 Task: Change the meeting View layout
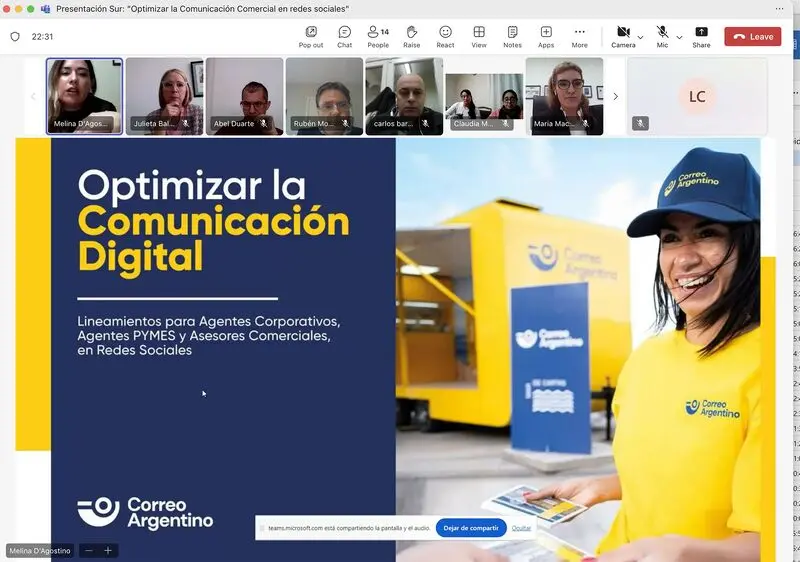pos(479,37)
